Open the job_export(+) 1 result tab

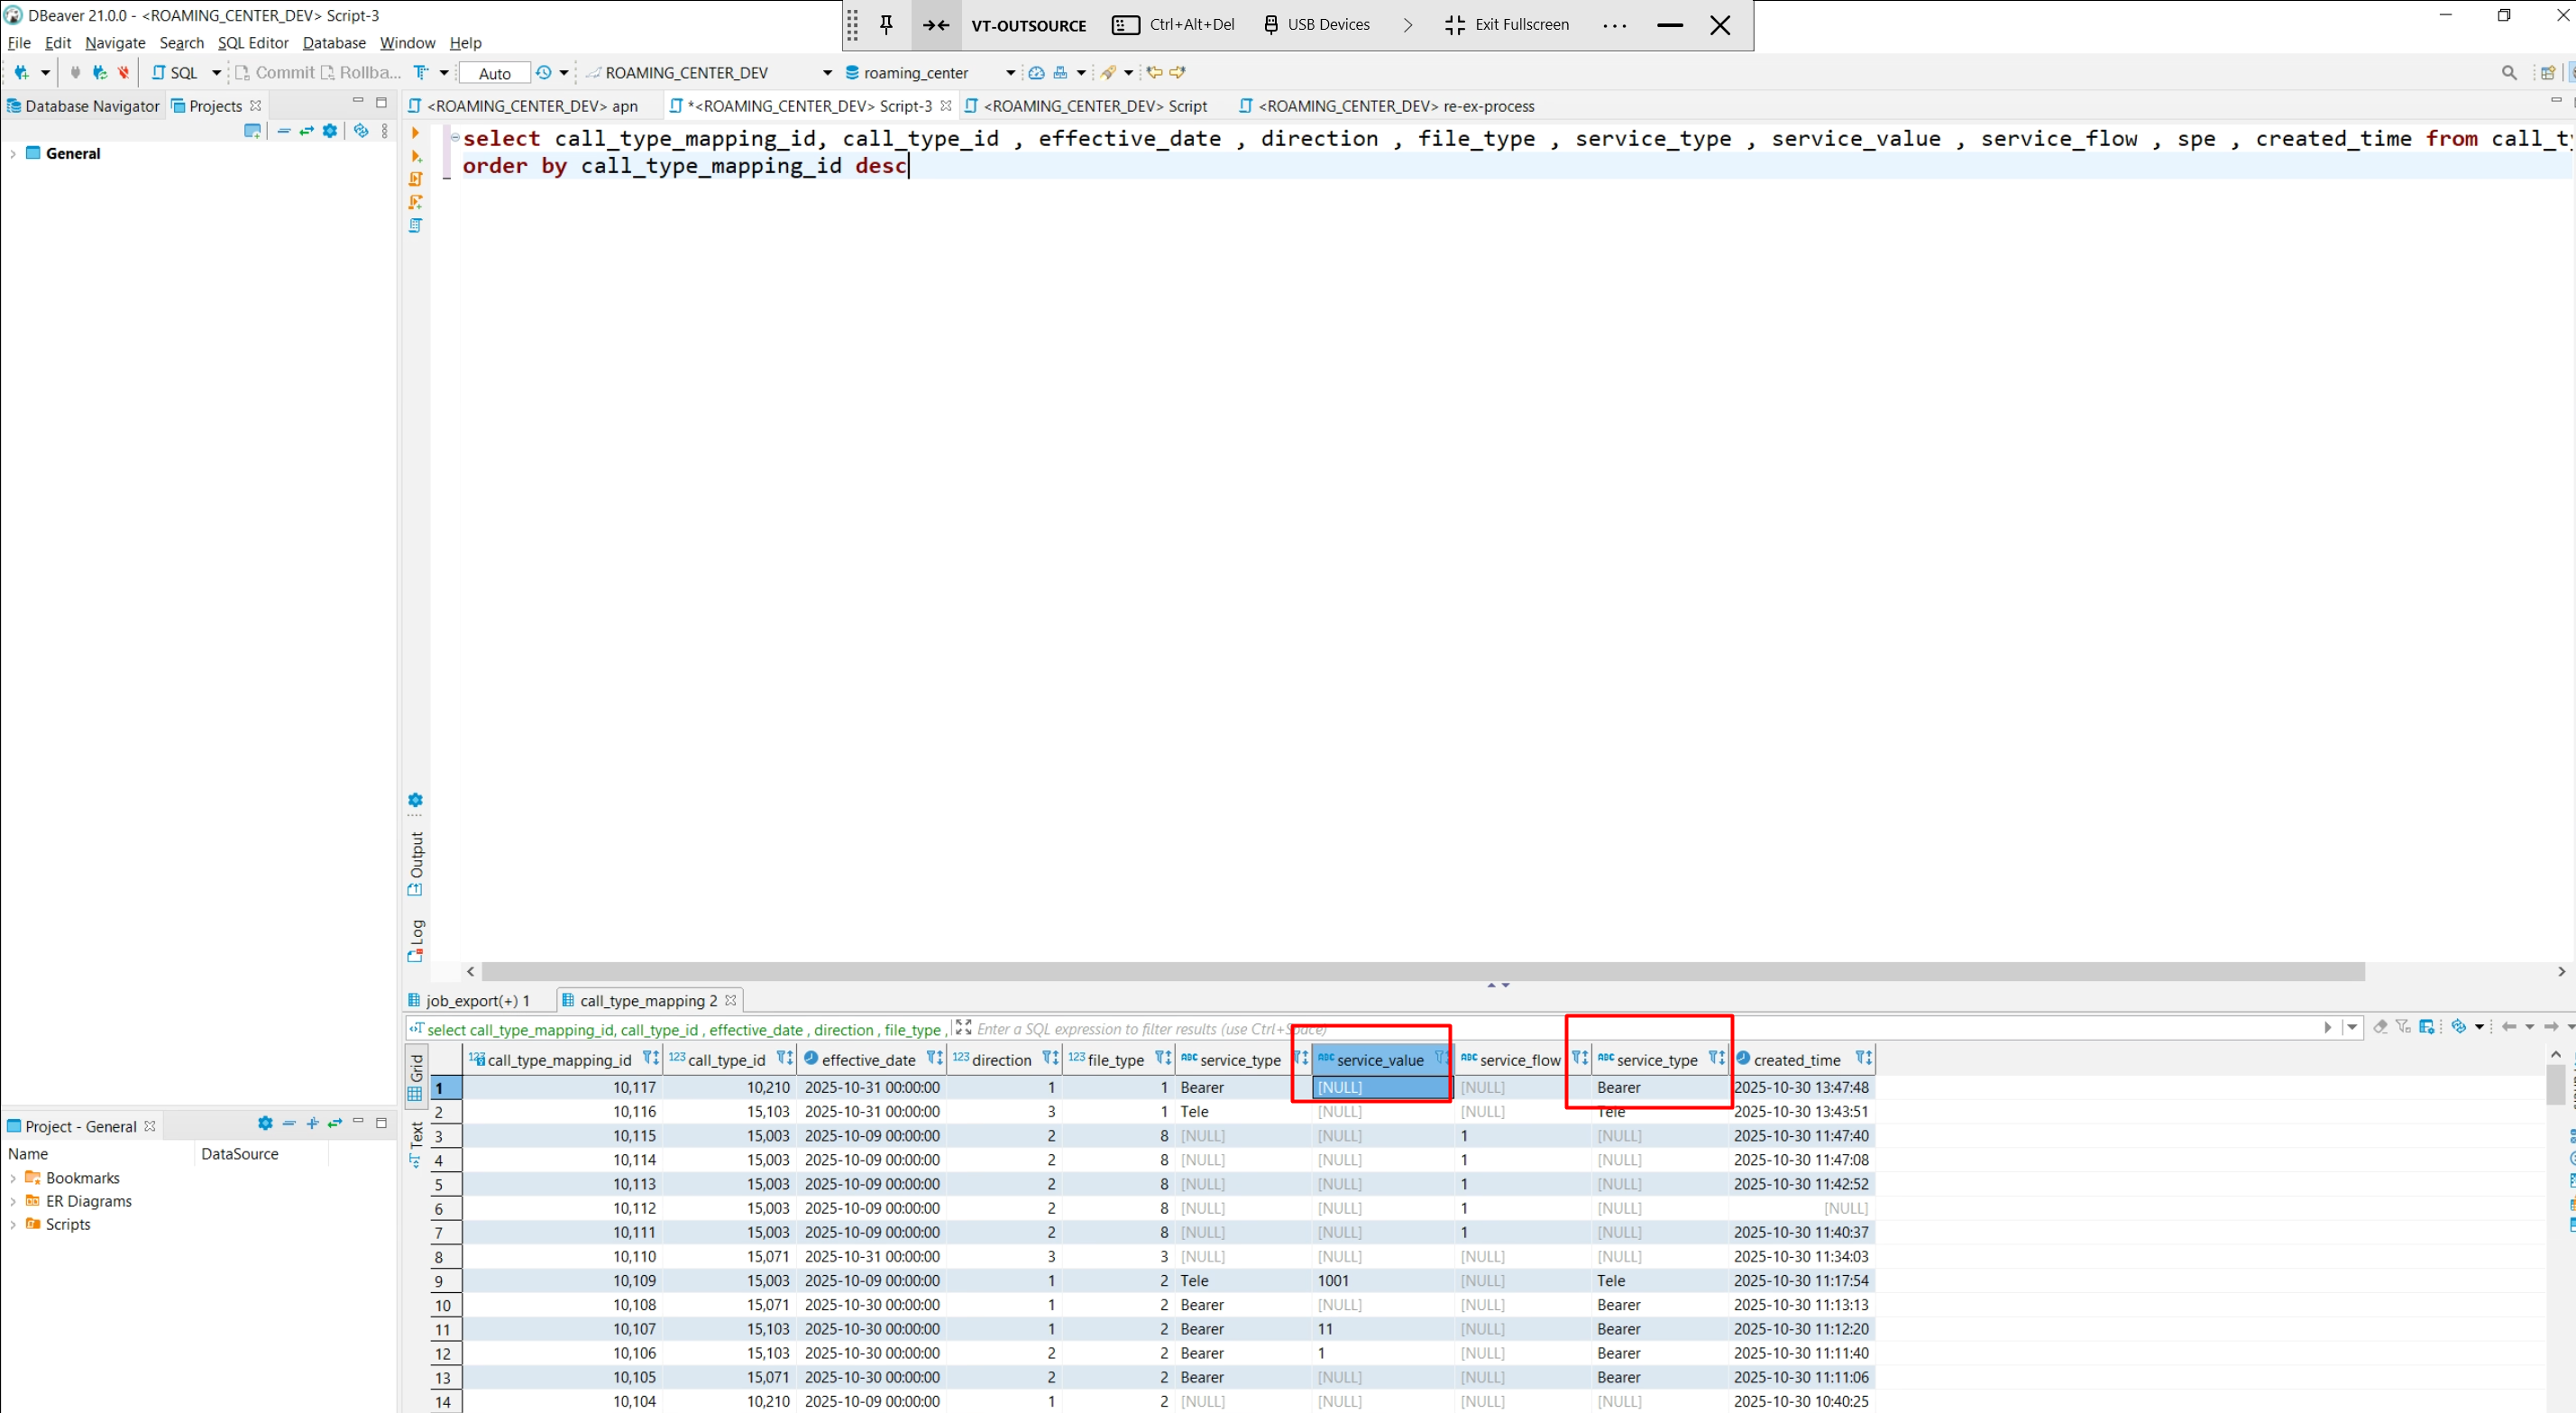(477, 1000)
